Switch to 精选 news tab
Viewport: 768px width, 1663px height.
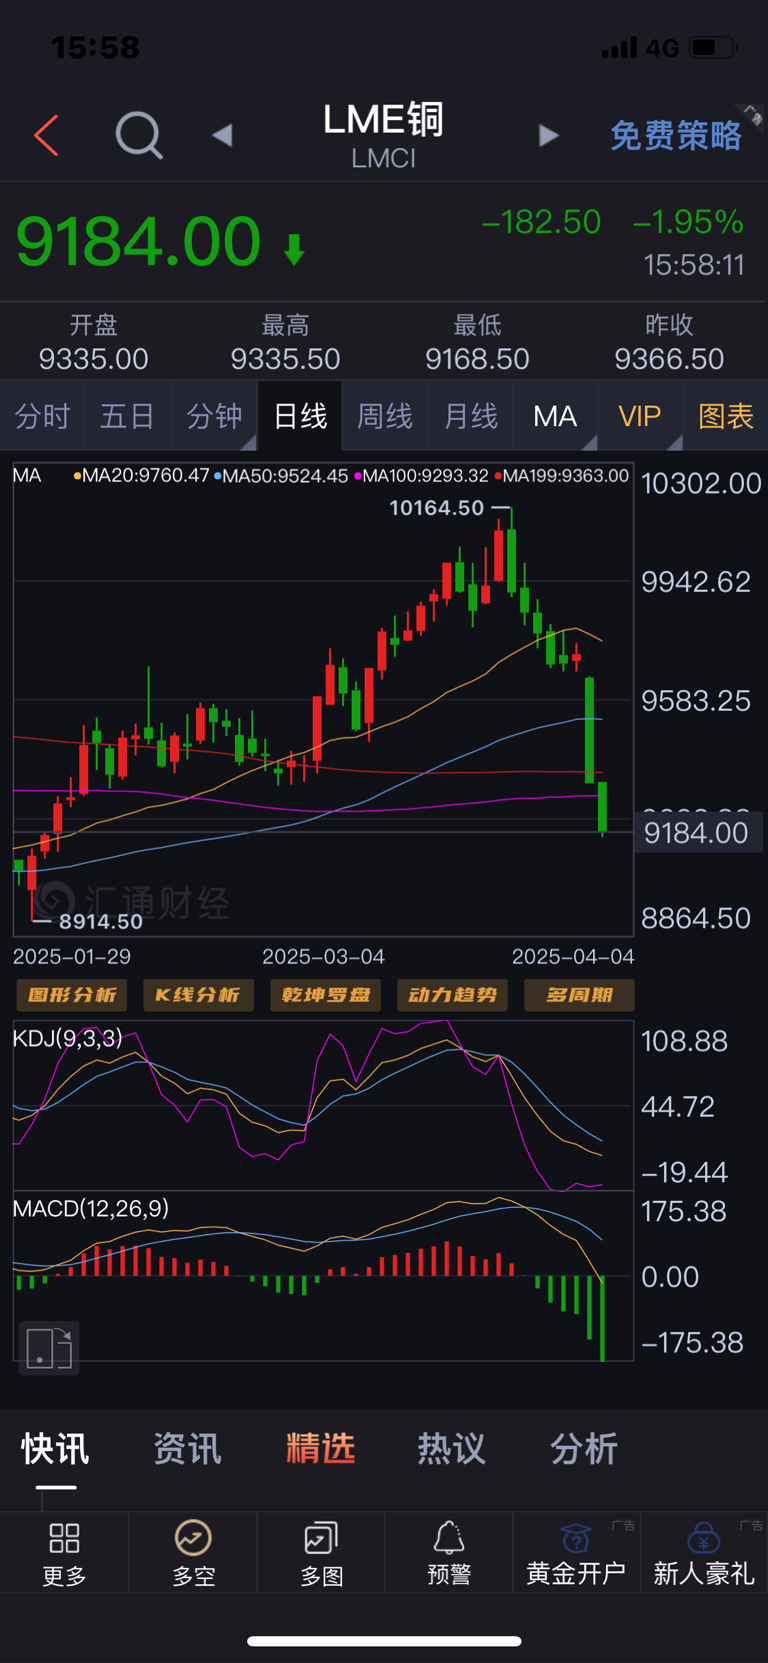[320, 1448]
